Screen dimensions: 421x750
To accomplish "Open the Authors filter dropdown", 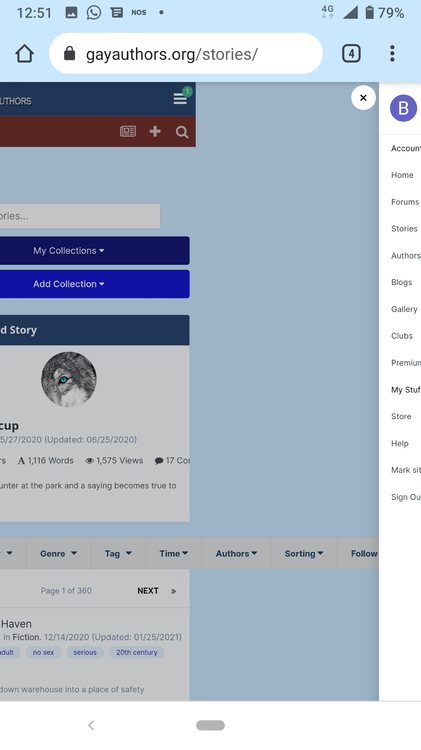I will coord(236,553).
